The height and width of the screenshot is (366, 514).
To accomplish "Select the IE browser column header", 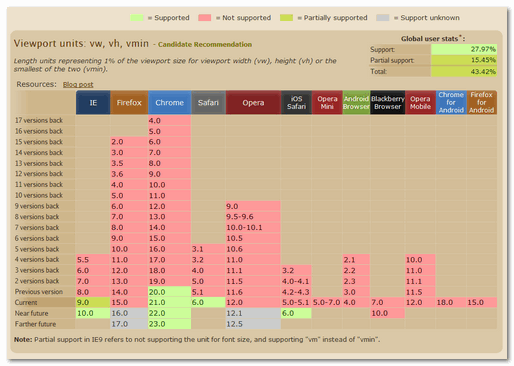I will click(x=93, y=103).
